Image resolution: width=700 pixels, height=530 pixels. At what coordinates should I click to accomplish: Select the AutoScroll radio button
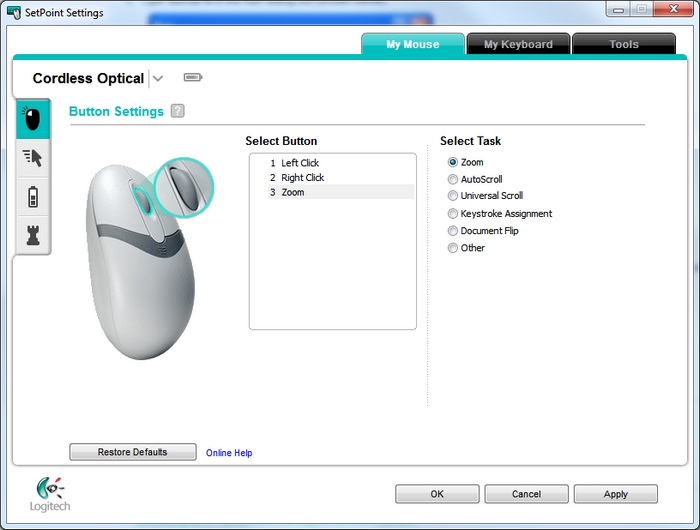[x=453, y=179]
